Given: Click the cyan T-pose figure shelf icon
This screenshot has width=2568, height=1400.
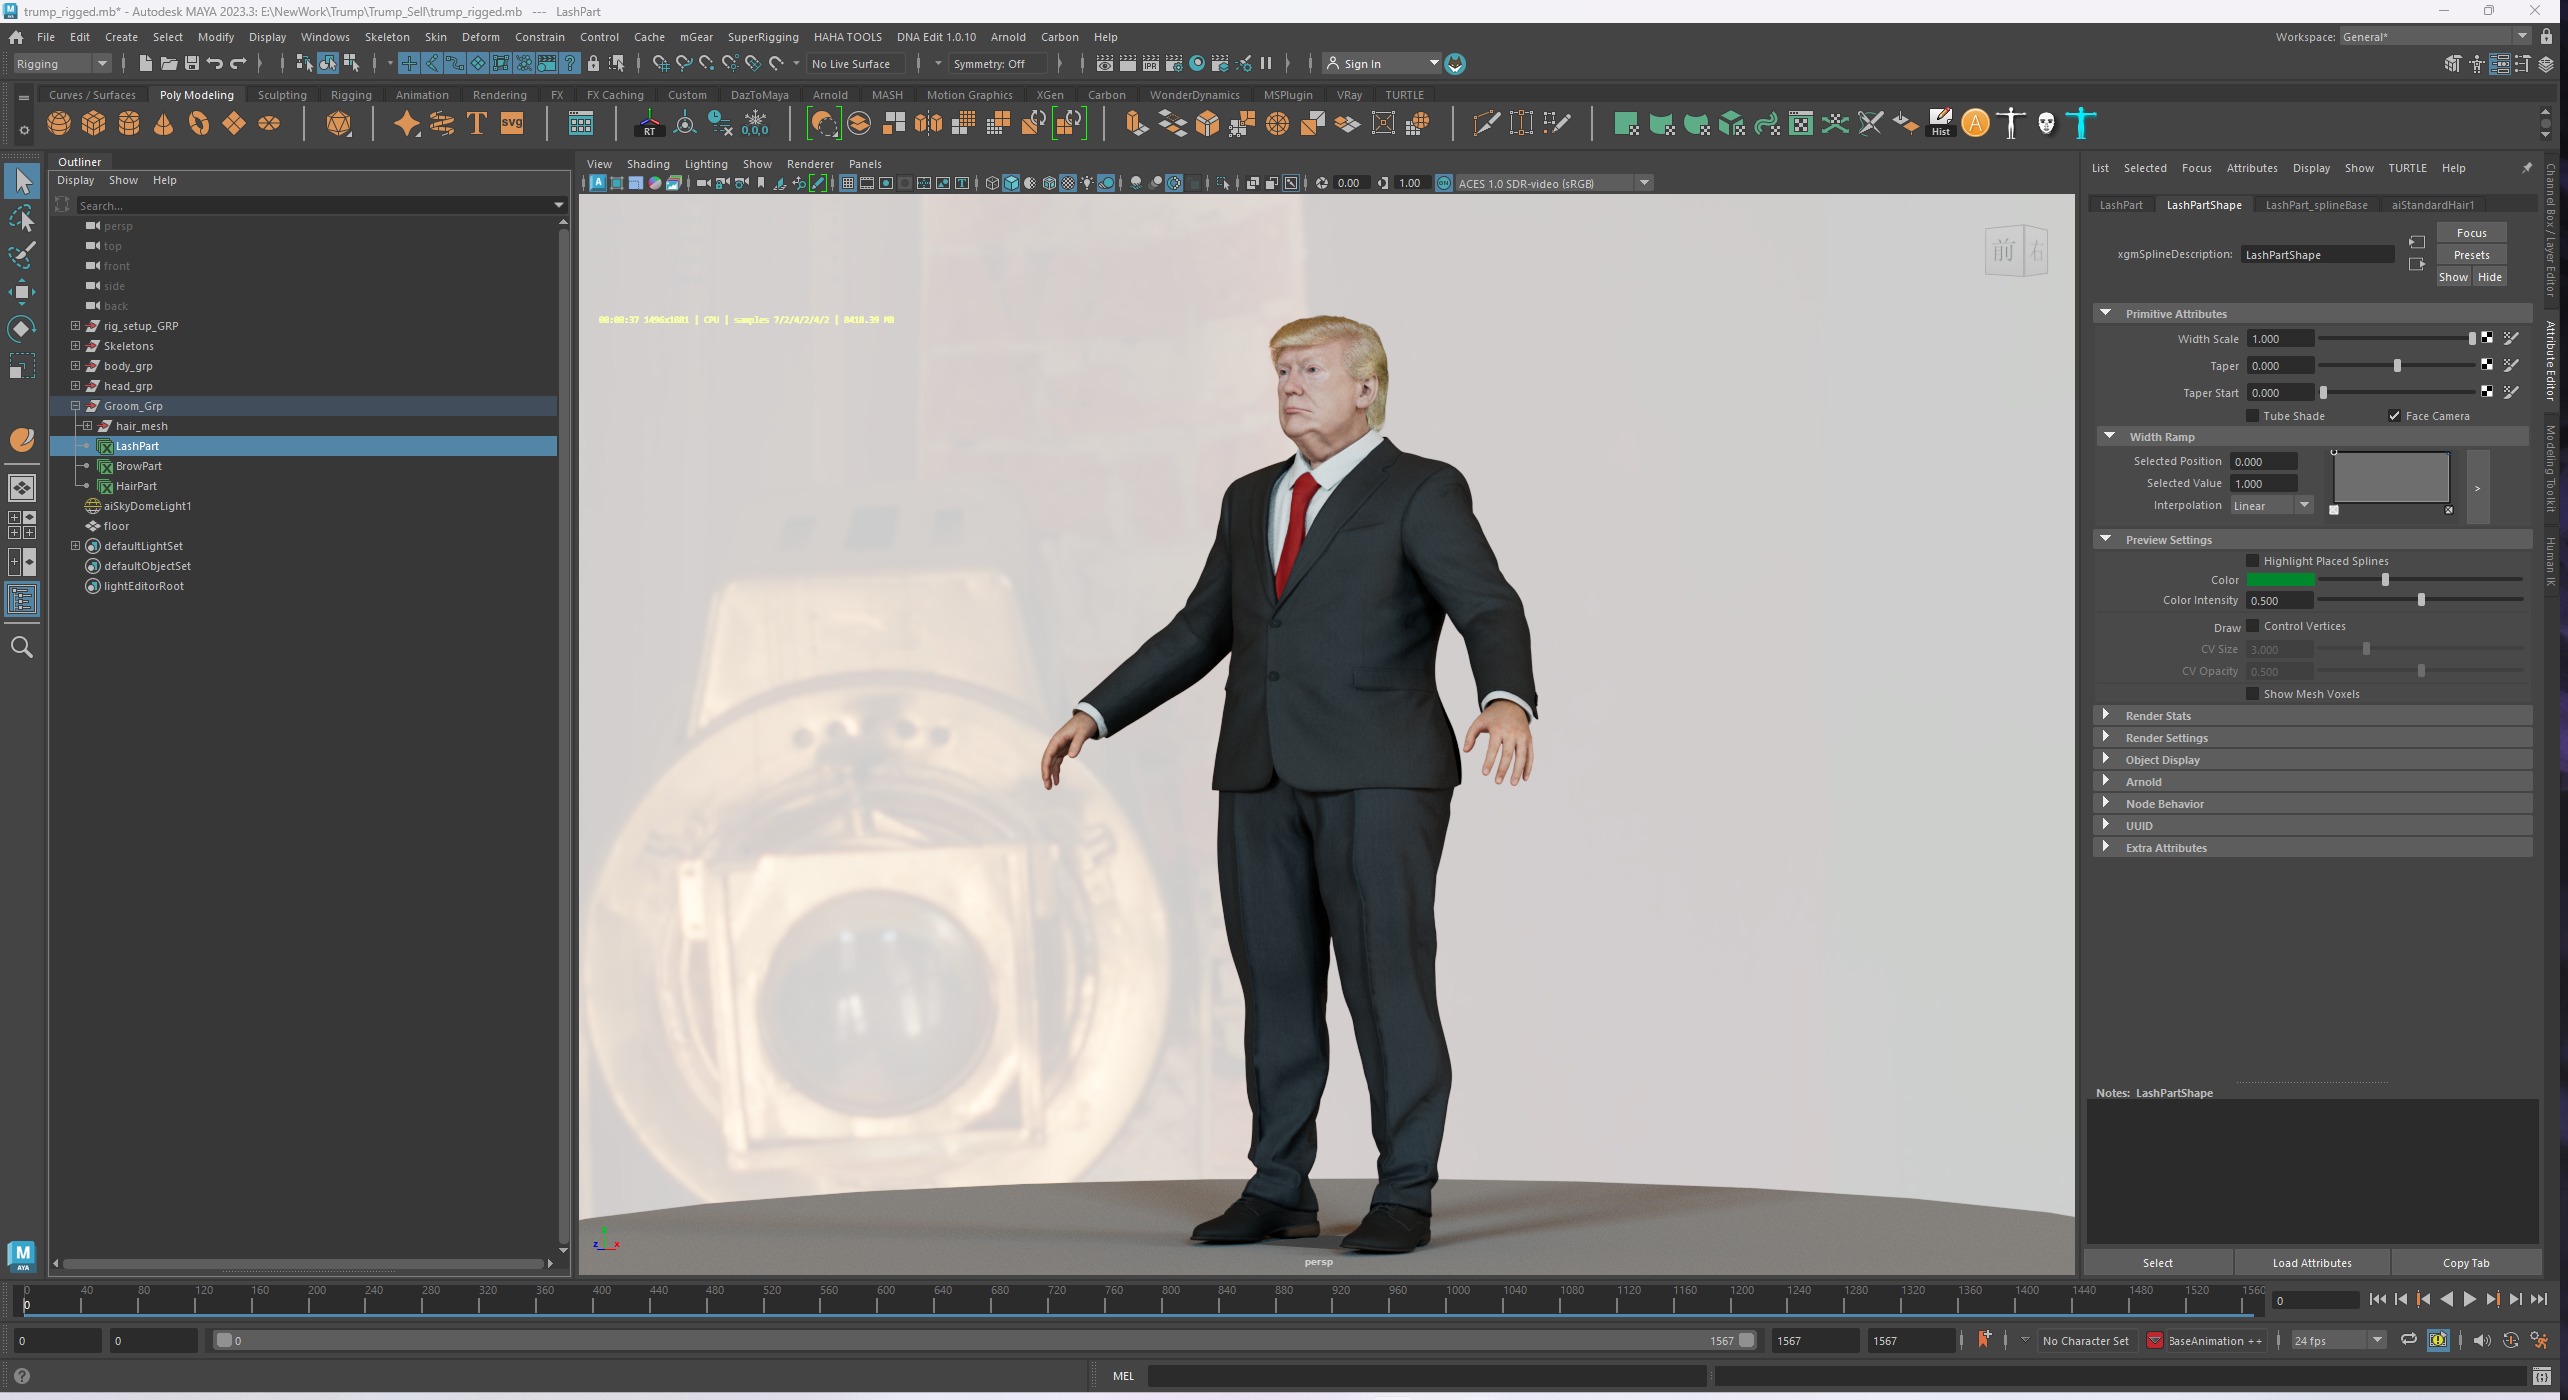Looking at the screenshot, I should 2081,124.
